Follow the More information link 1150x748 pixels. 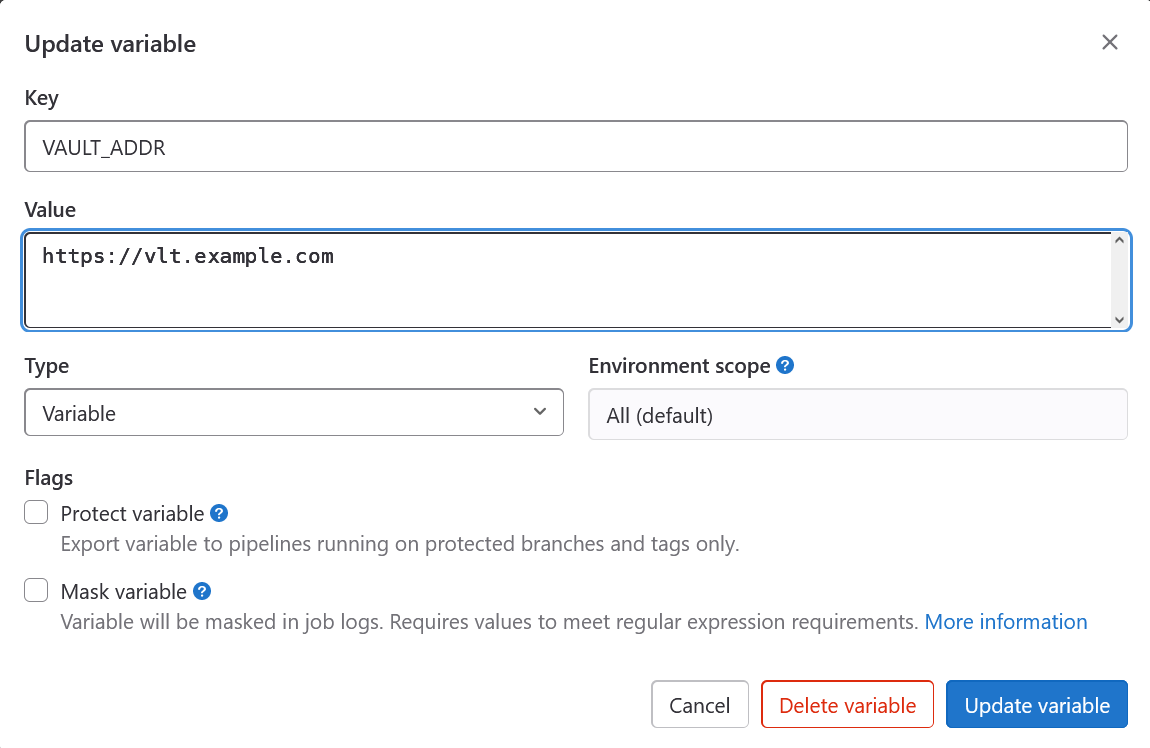click(1005, 622)
